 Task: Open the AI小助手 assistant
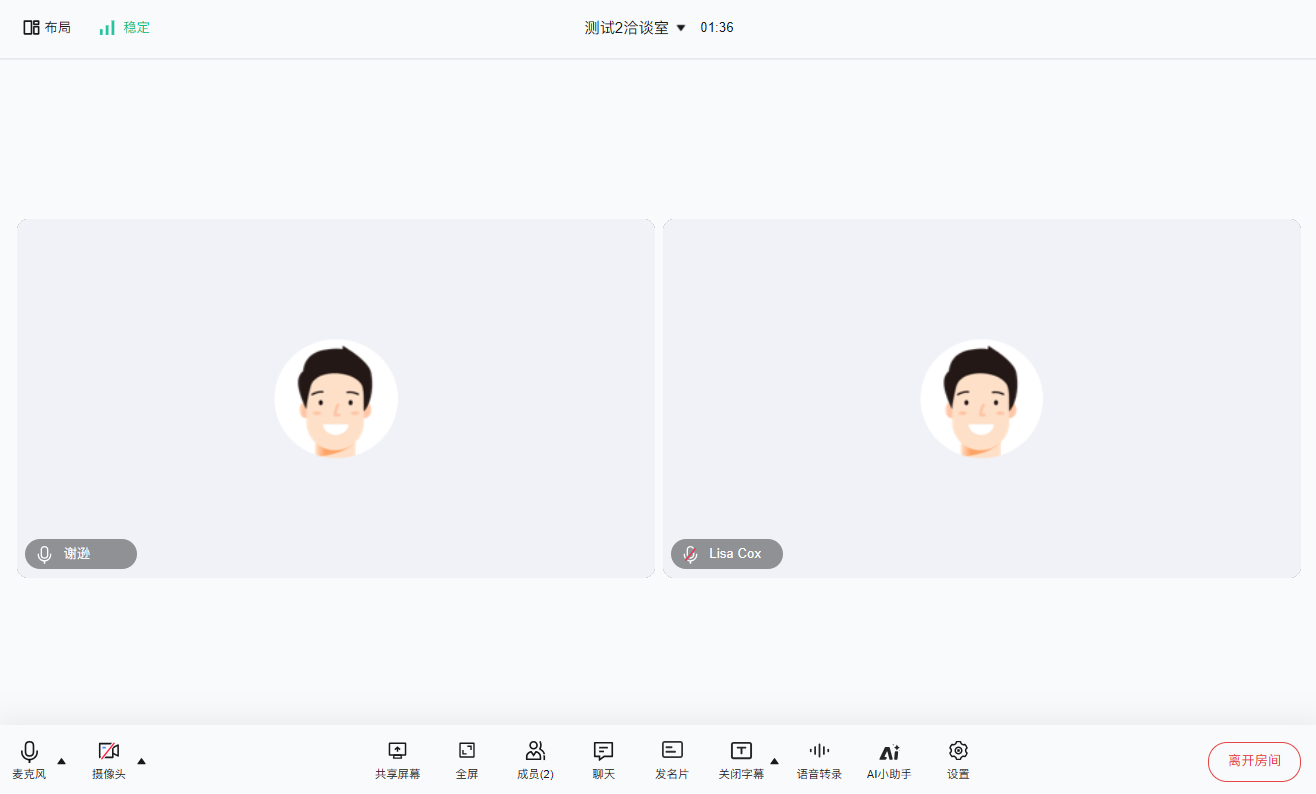[x=888, y=760]
